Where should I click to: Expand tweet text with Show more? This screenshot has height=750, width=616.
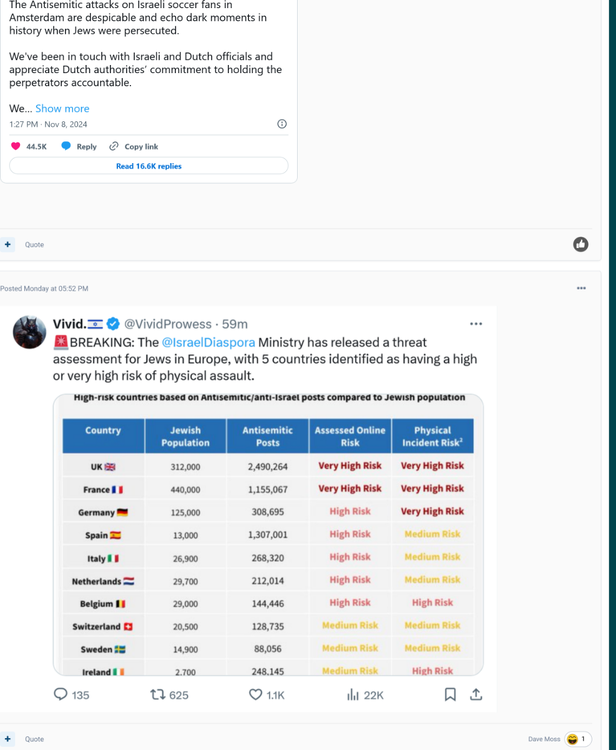pyautogui.click(x=62, y=108)
